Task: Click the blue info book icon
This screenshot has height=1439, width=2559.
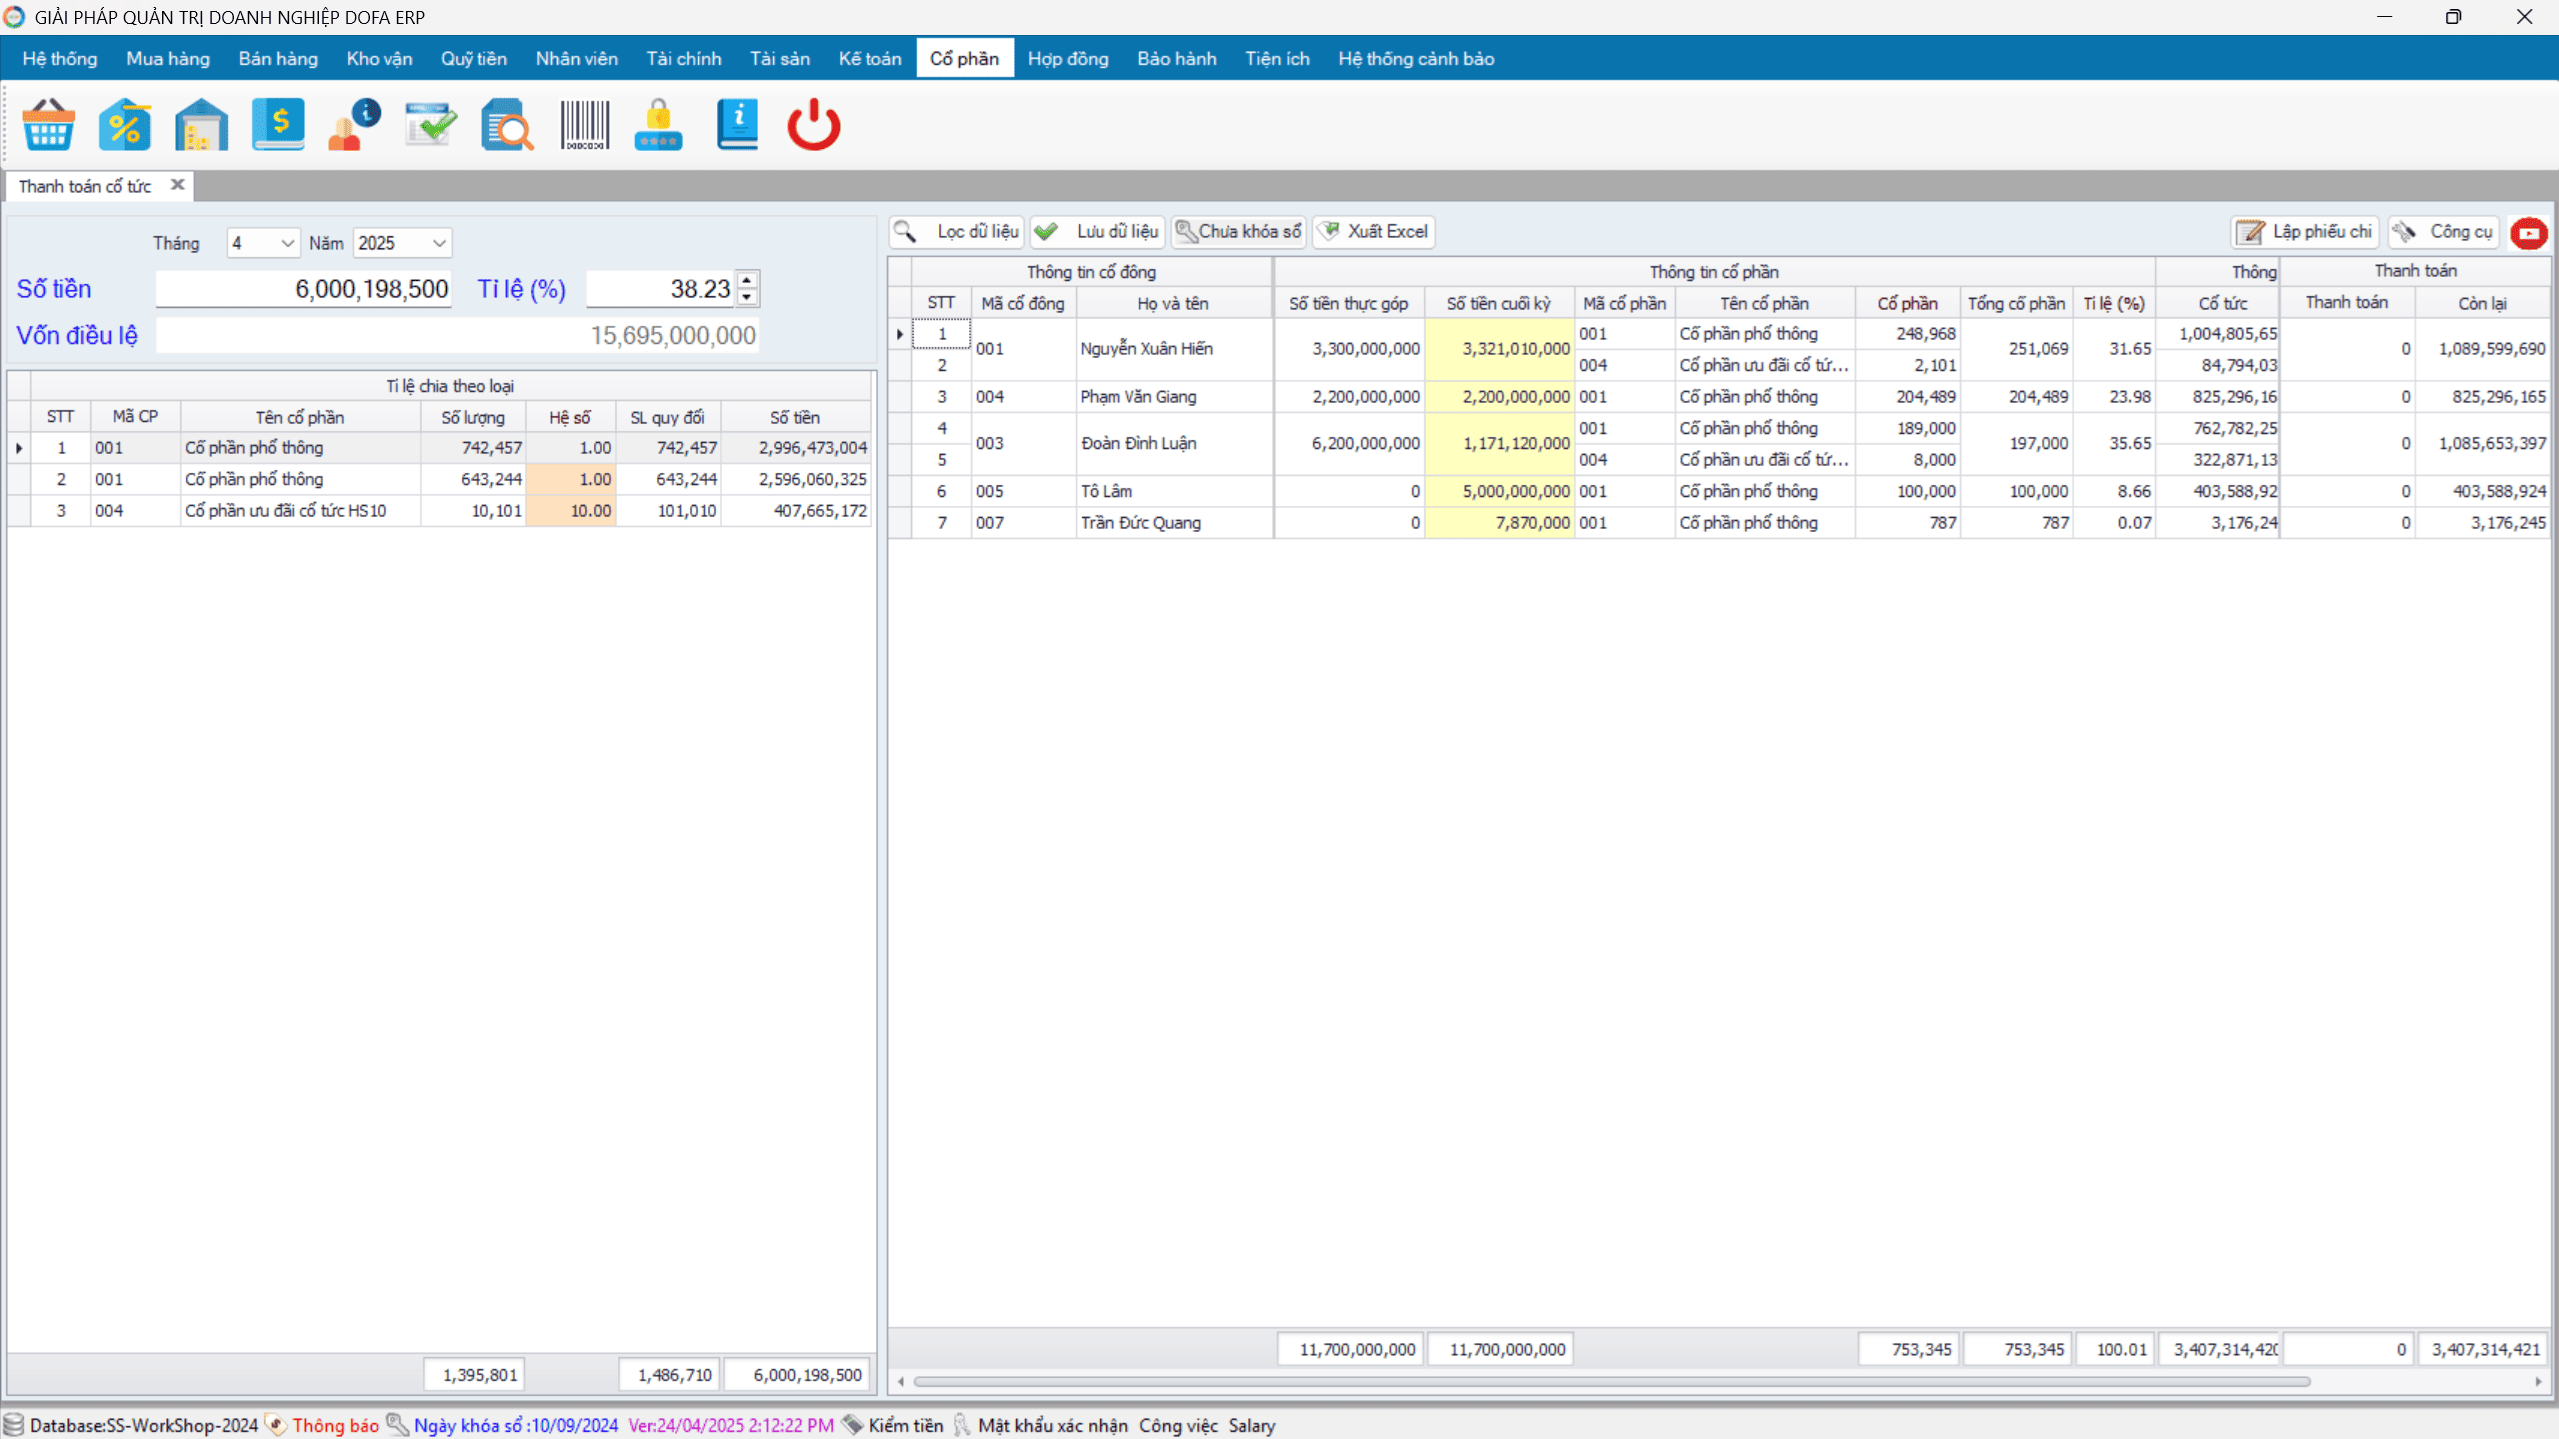Action: coord(737,125)
